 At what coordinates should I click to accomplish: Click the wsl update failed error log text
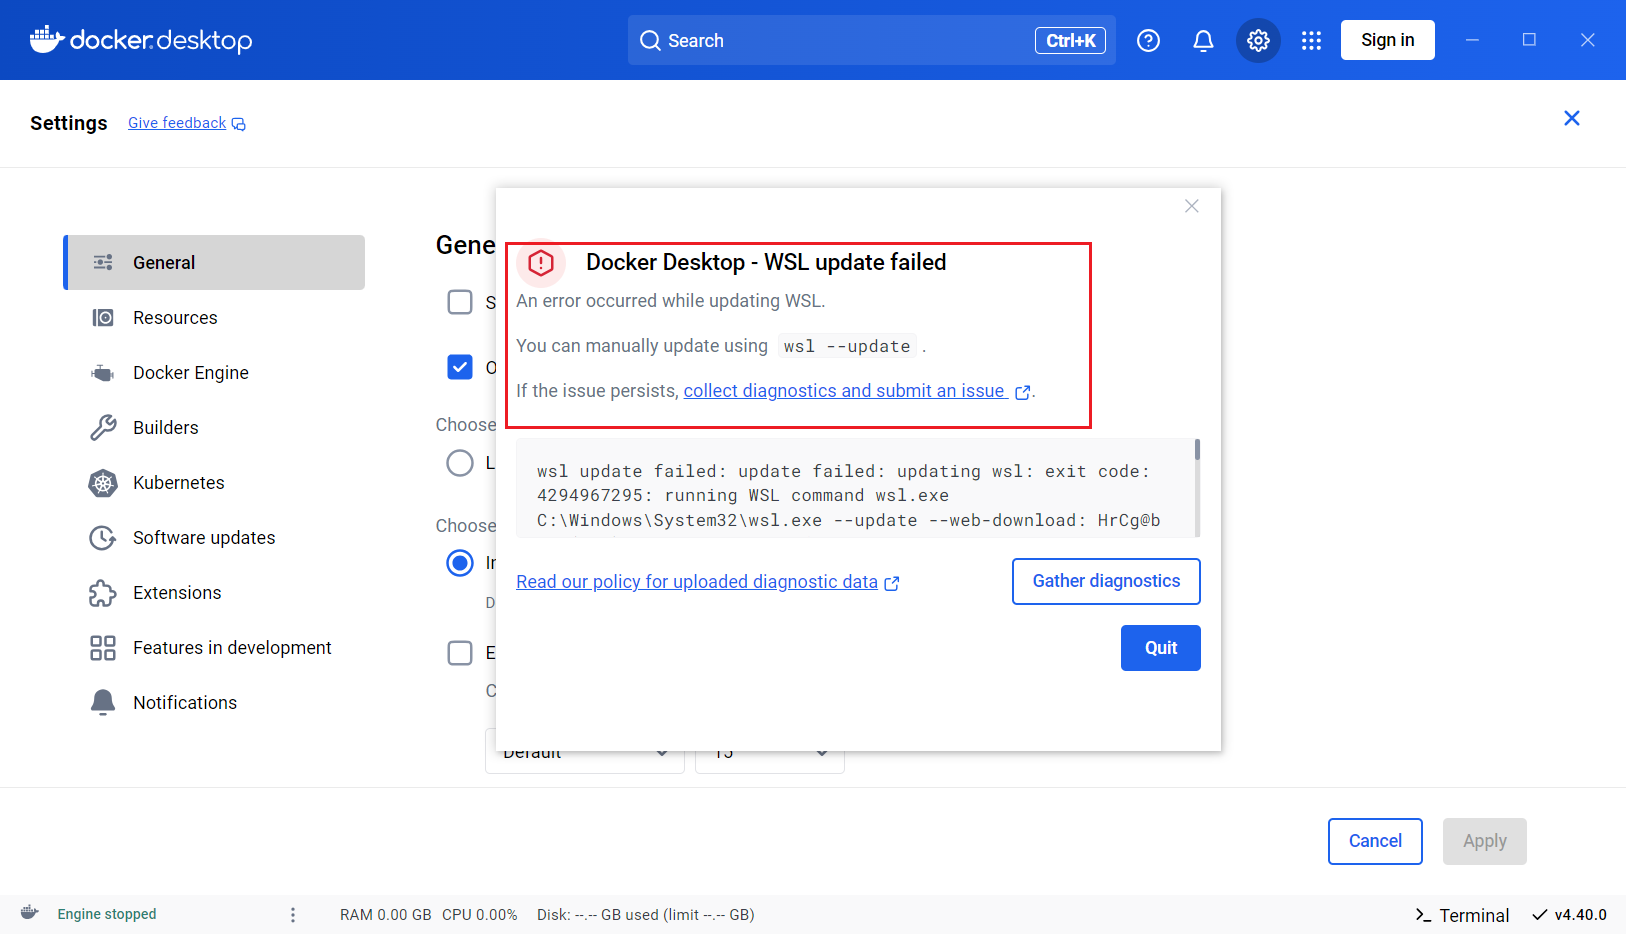pyautogui.click(x=850, y=495)
